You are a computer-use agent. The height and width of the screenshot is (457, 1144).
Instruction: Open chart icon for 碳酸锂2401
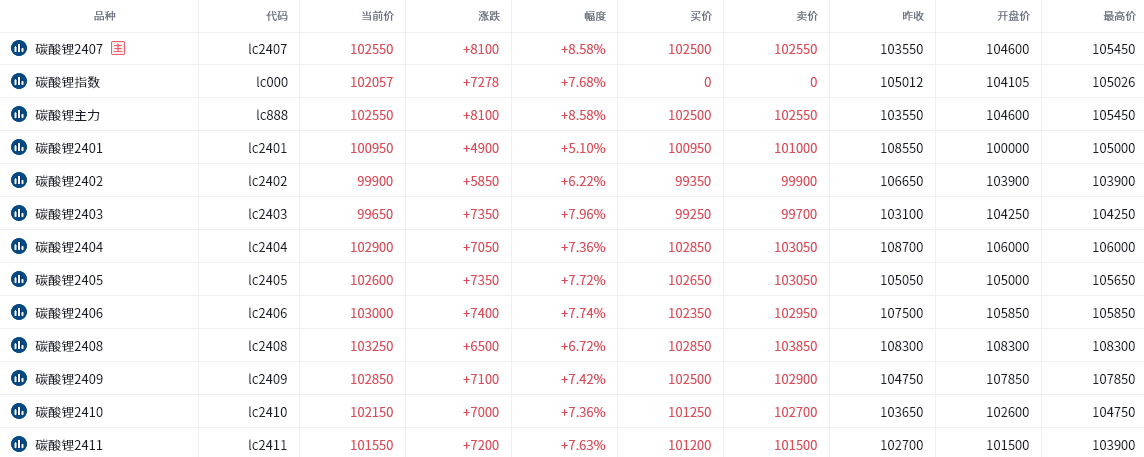19,147
